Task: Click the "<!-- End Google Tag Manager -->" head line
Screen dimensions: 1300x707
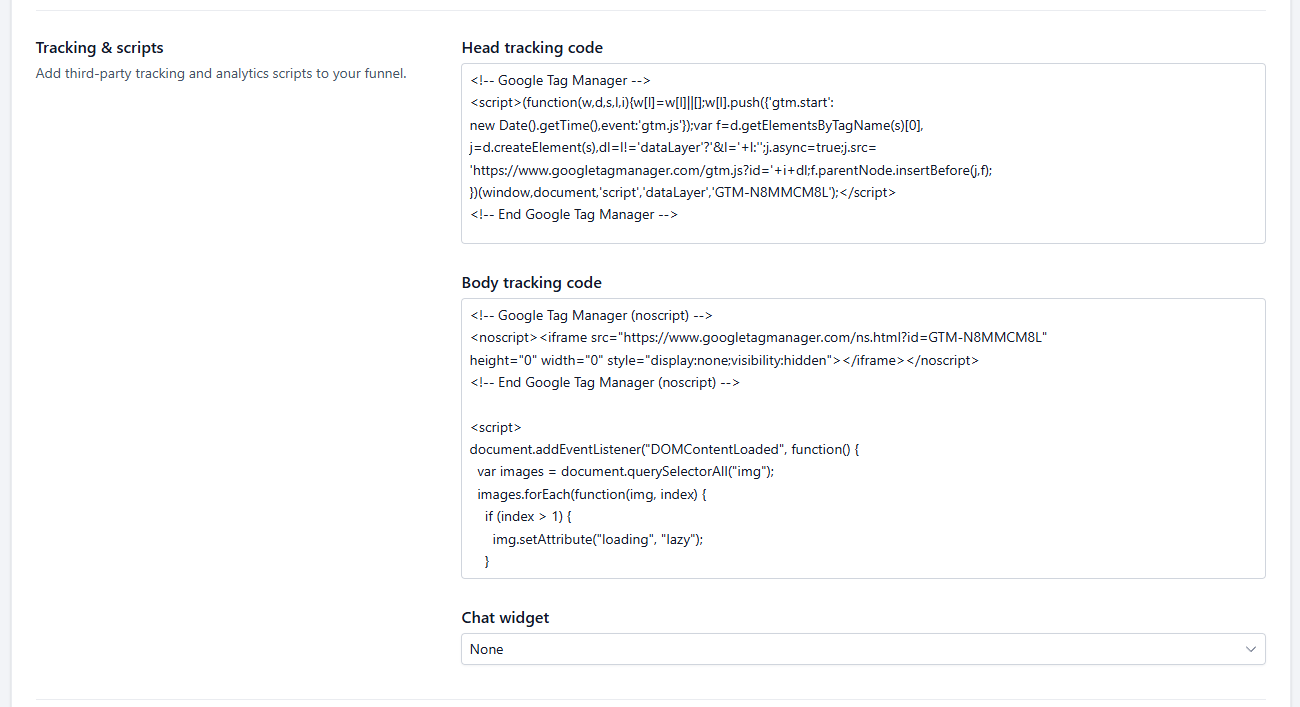Action: (x=574, y=214)
